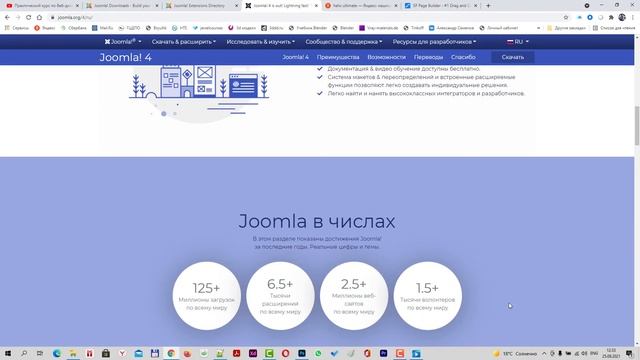Open Task View on the taskbar
Screen dimensions: 640x360
click(x=40, y=353)
